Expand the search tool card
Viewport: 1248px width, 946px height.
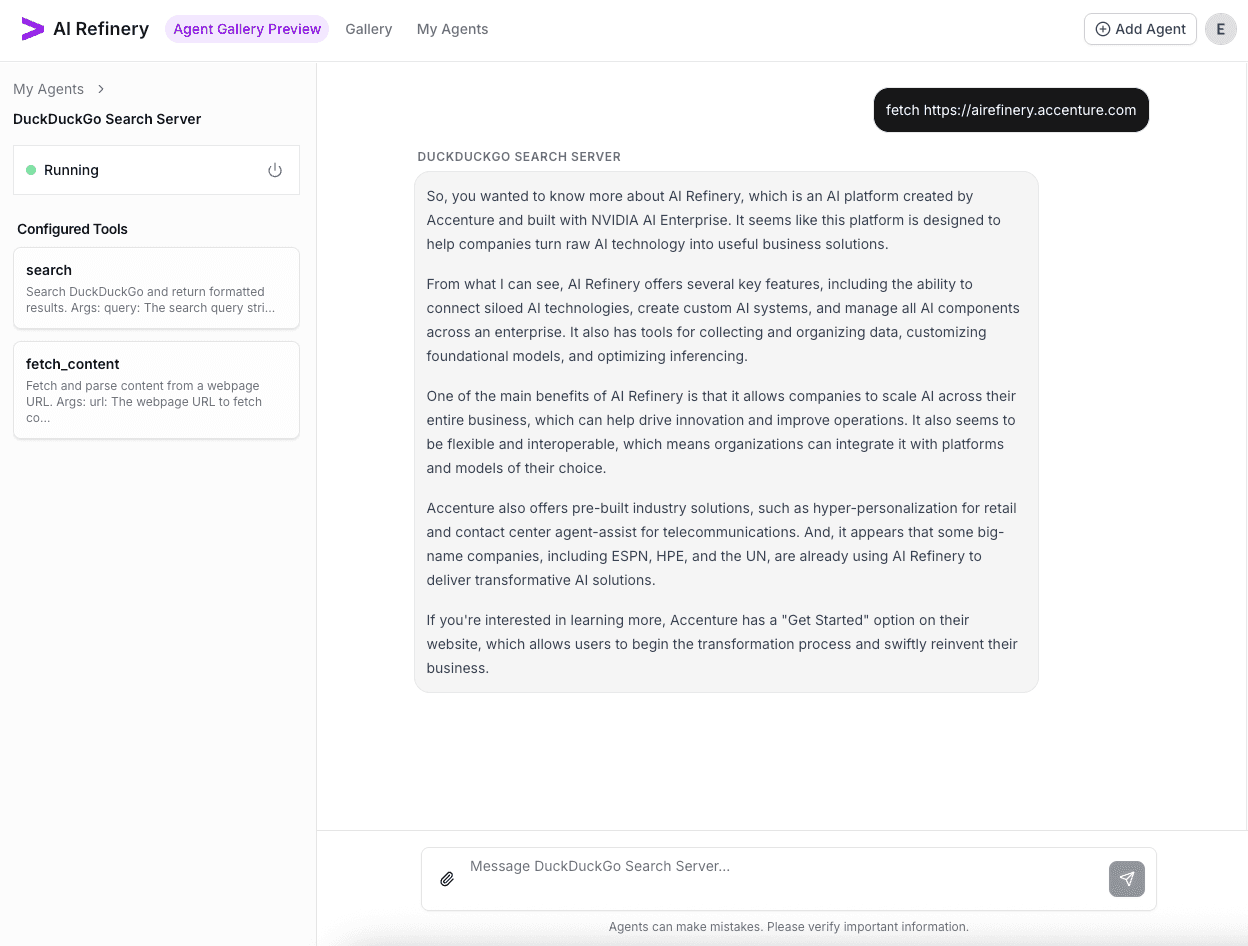coord(156,288)
